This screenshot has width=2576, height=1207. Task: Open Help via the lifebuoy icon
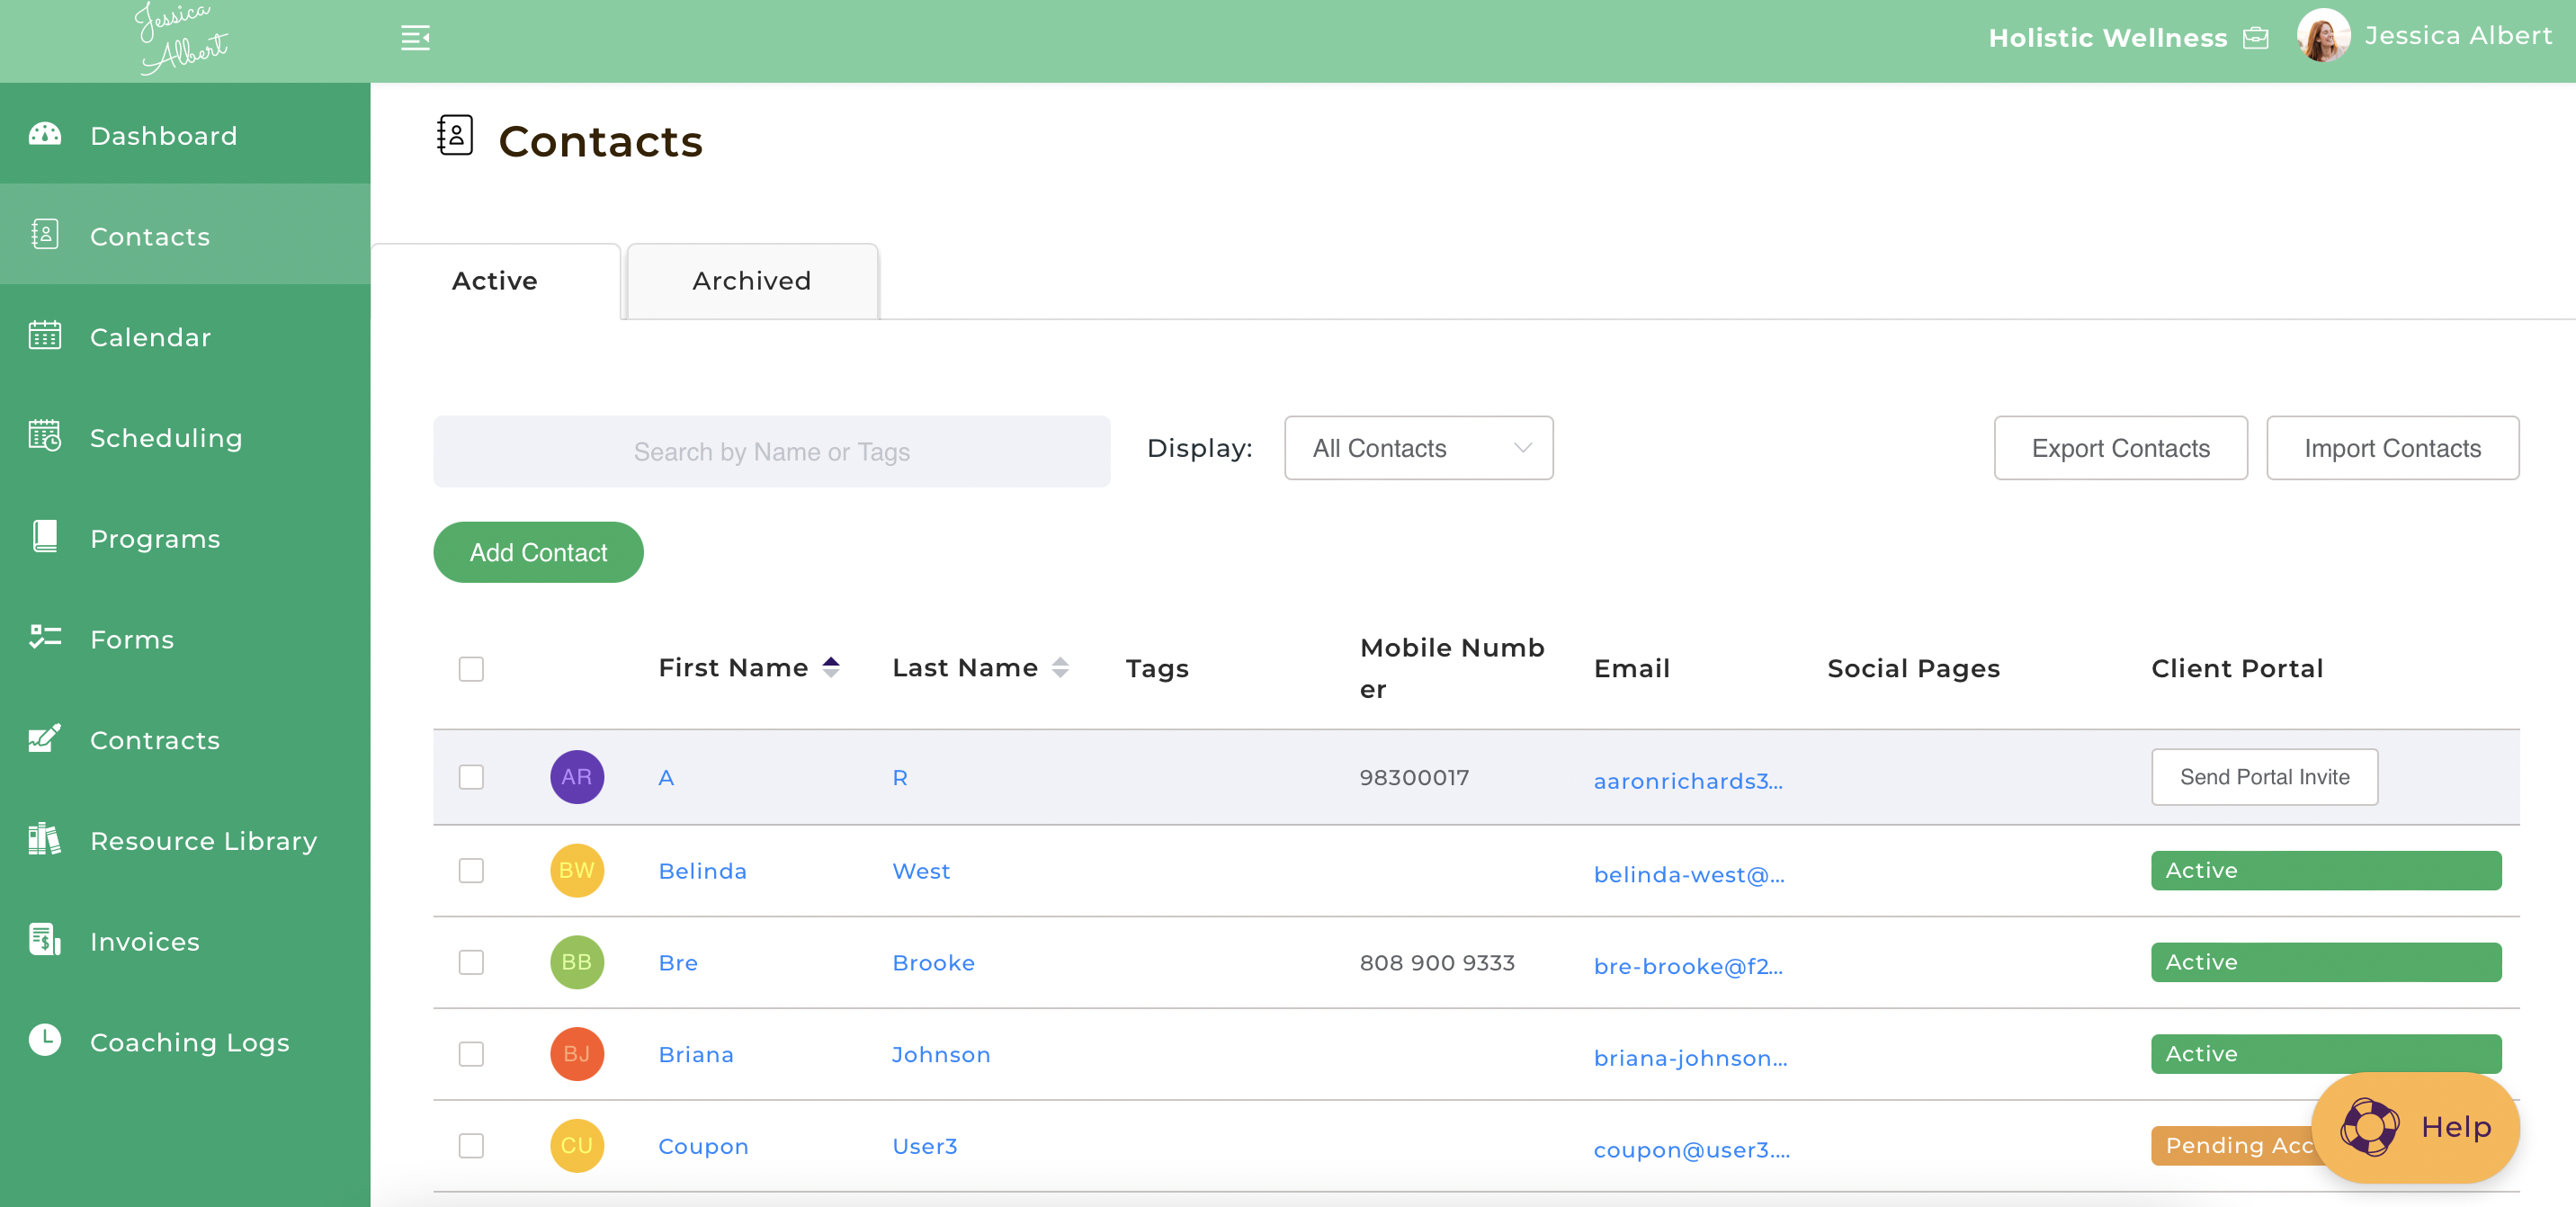coord(2369,1127)
